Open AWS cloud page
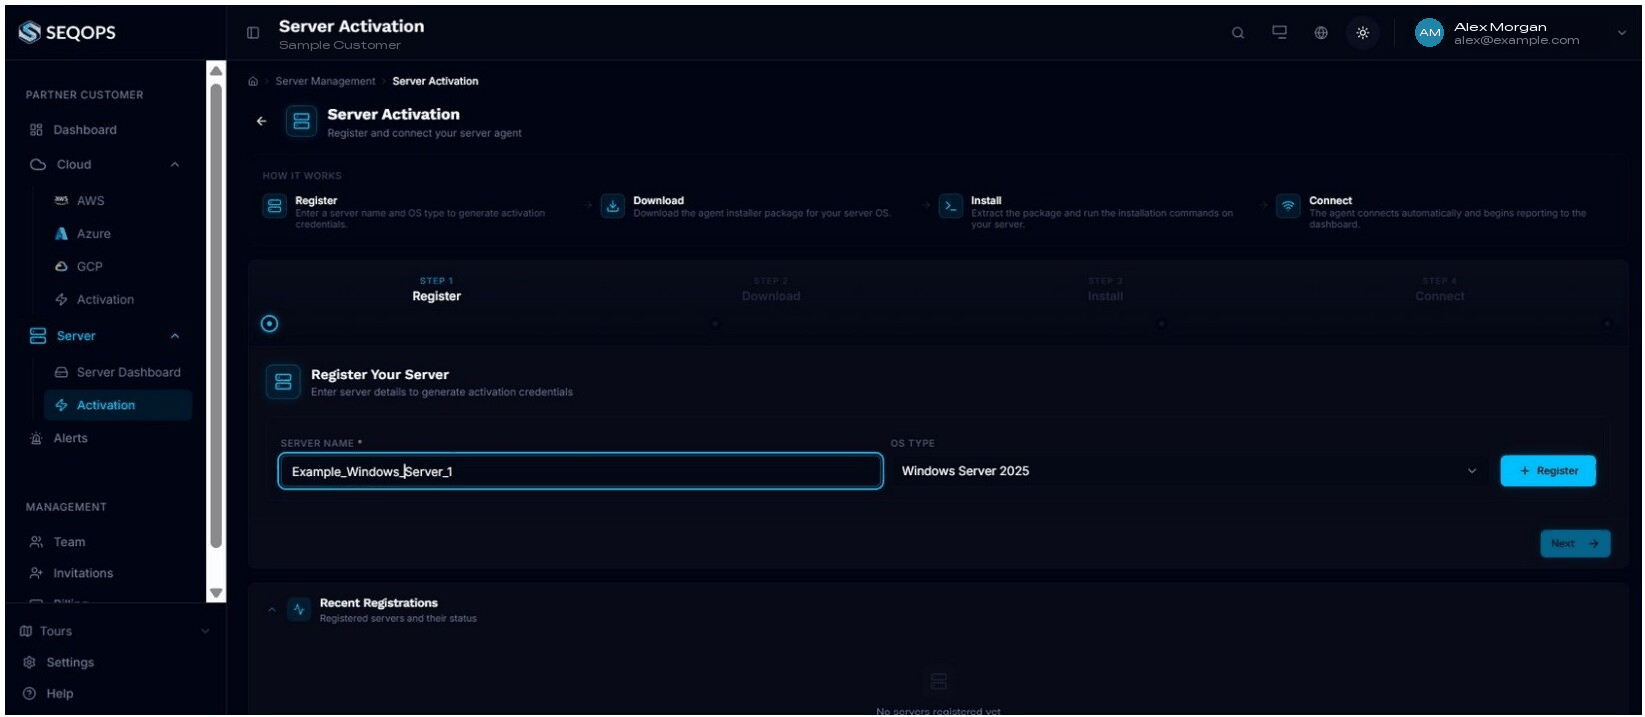 (x=91, y=201)
